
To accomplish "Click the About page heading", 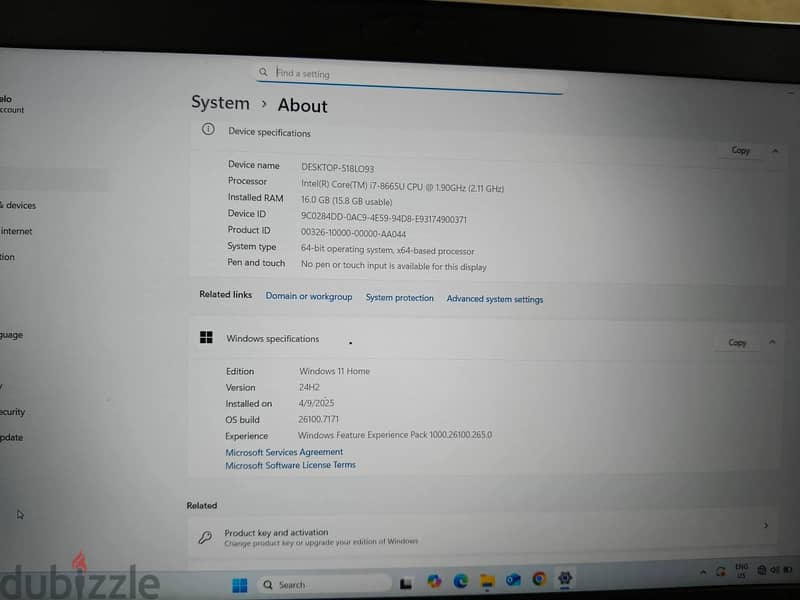I will 303,106.
